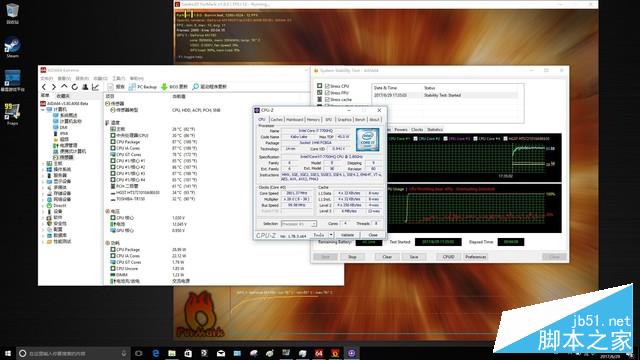This screenshot has height=360, width=640.
Task: Toggle CPU Core #3 graph checkbox
Action: click(445, 139)
